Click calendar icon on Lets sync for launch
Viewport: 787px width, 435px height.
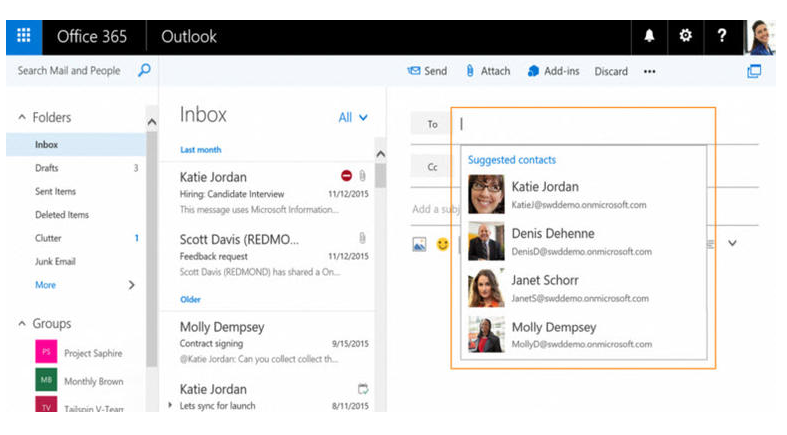click(x=363, y=388)
